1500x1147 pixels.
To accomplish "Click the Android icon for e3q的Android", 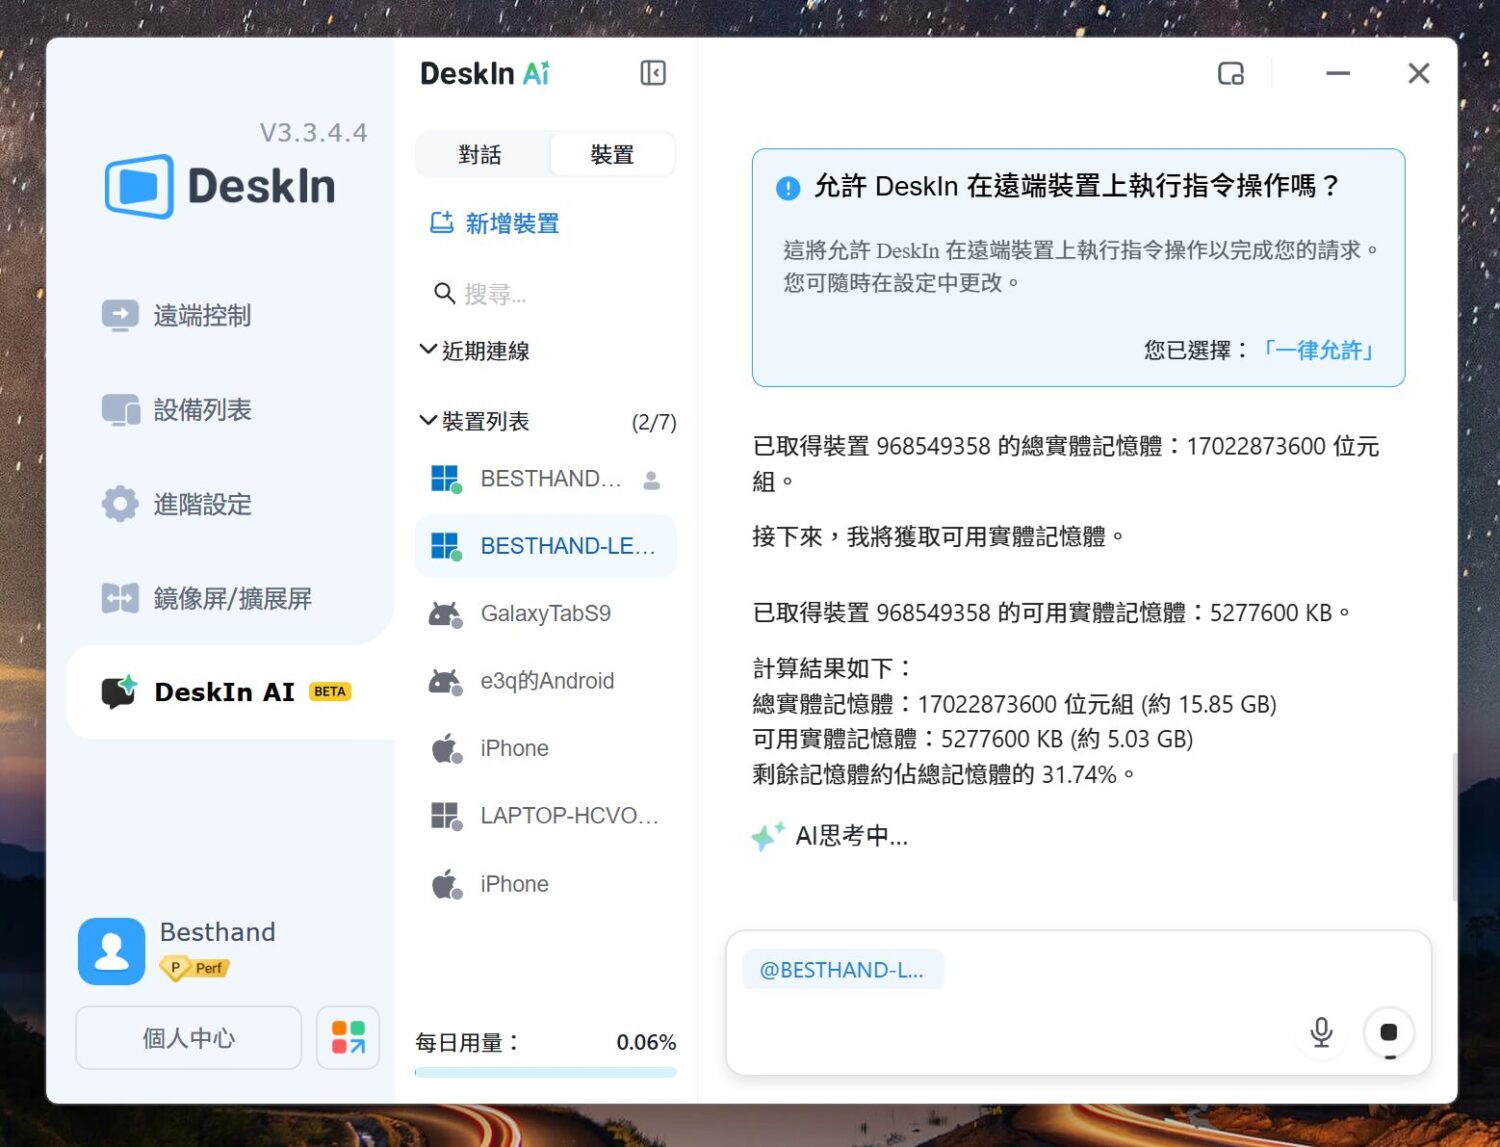I will click(445, 682).
